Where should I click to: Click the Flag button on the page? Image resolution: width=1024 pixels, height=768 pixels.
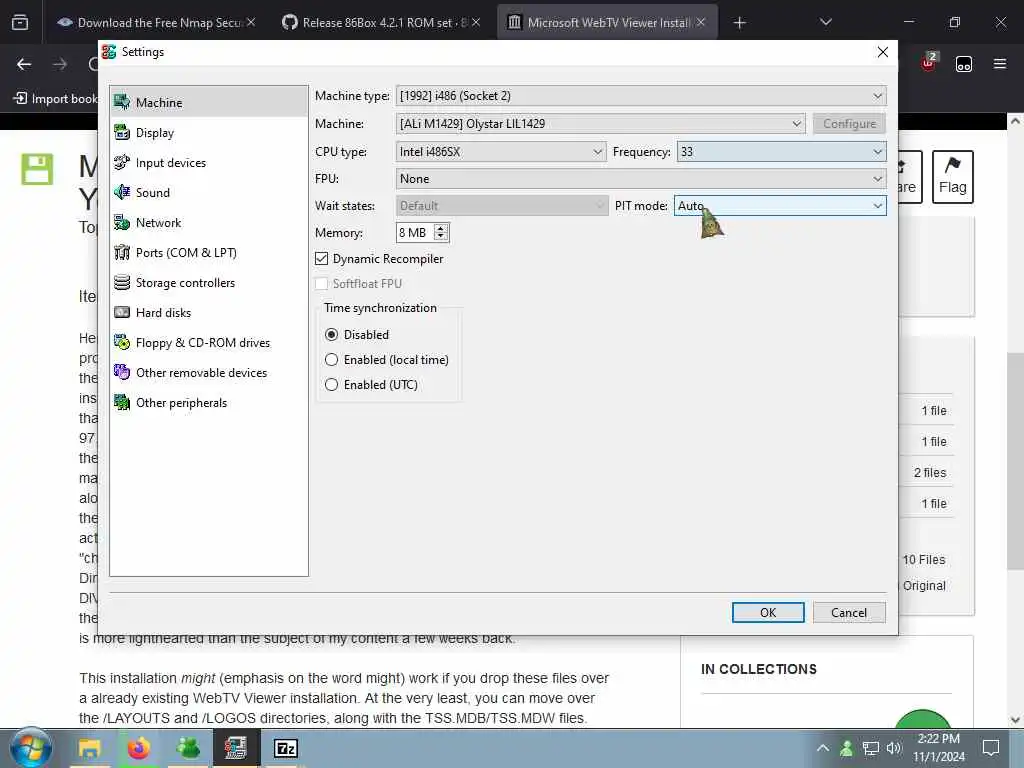pos(952,177)
